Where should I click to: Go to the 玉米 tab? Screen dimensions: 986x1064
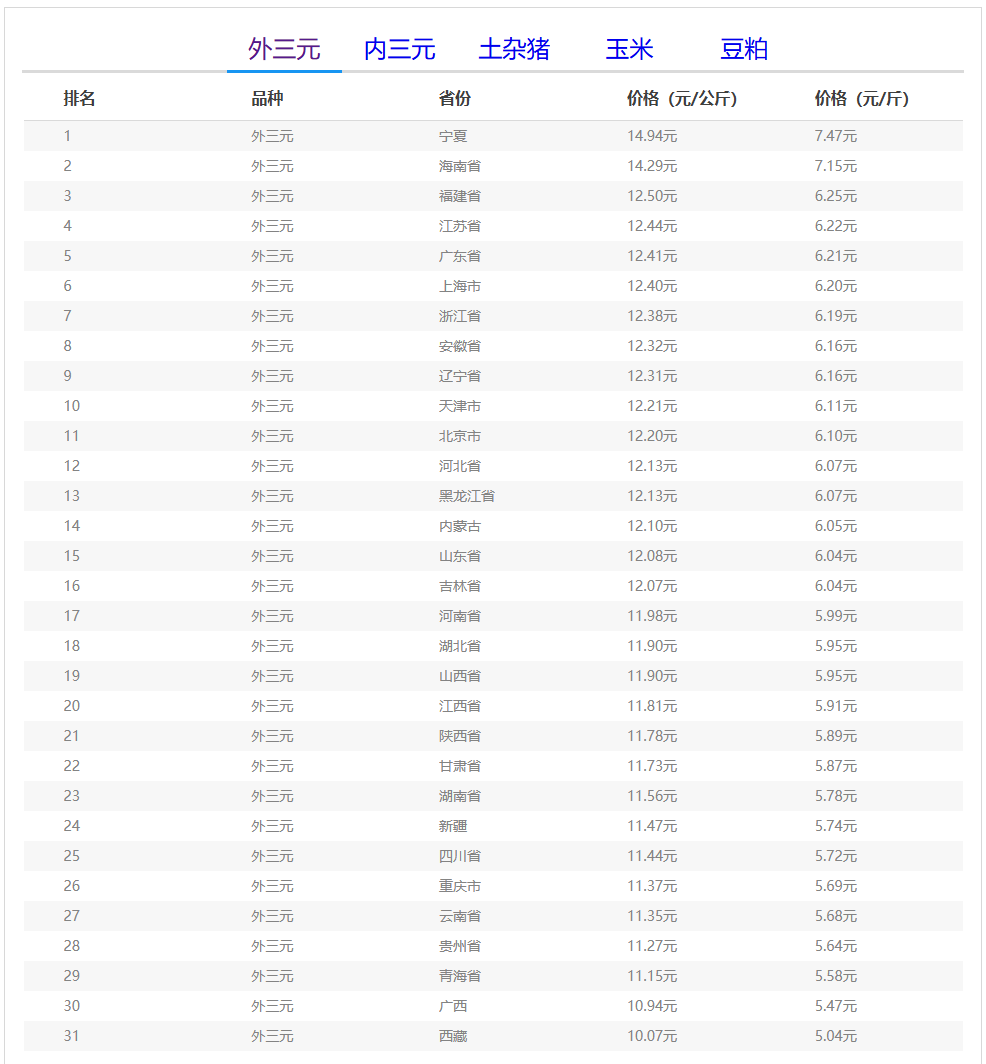pyautogui.click(x=629, y=49)
